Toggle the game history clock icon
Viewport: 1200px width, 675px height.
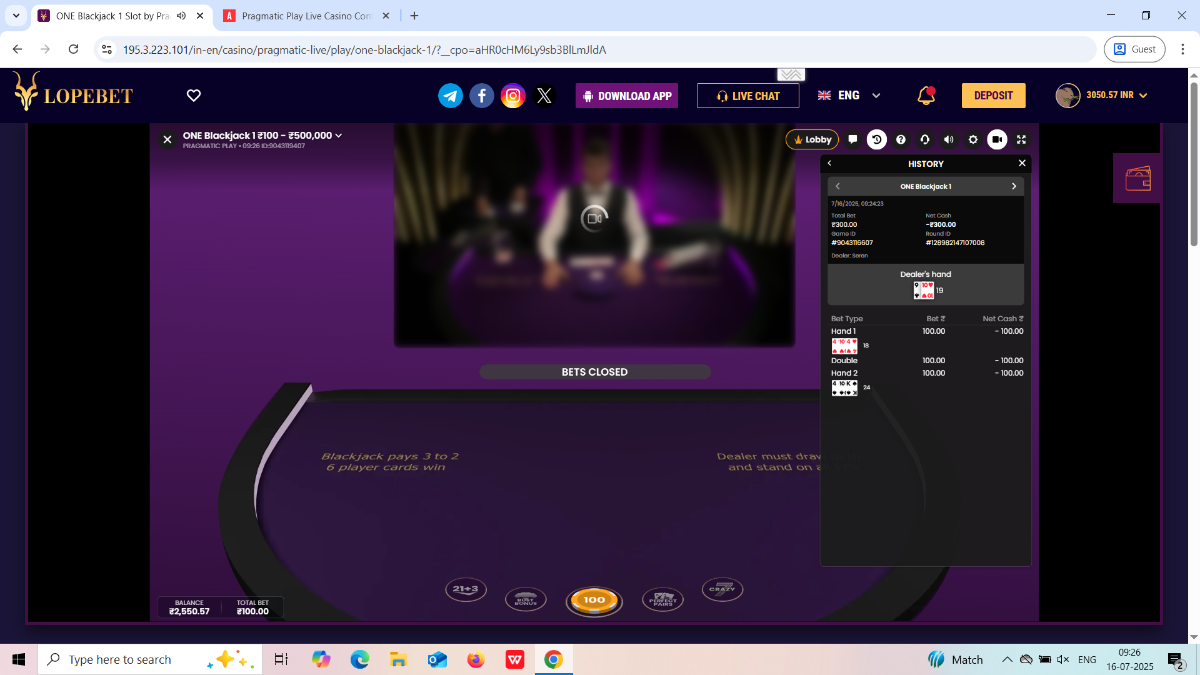click(877, 140)
